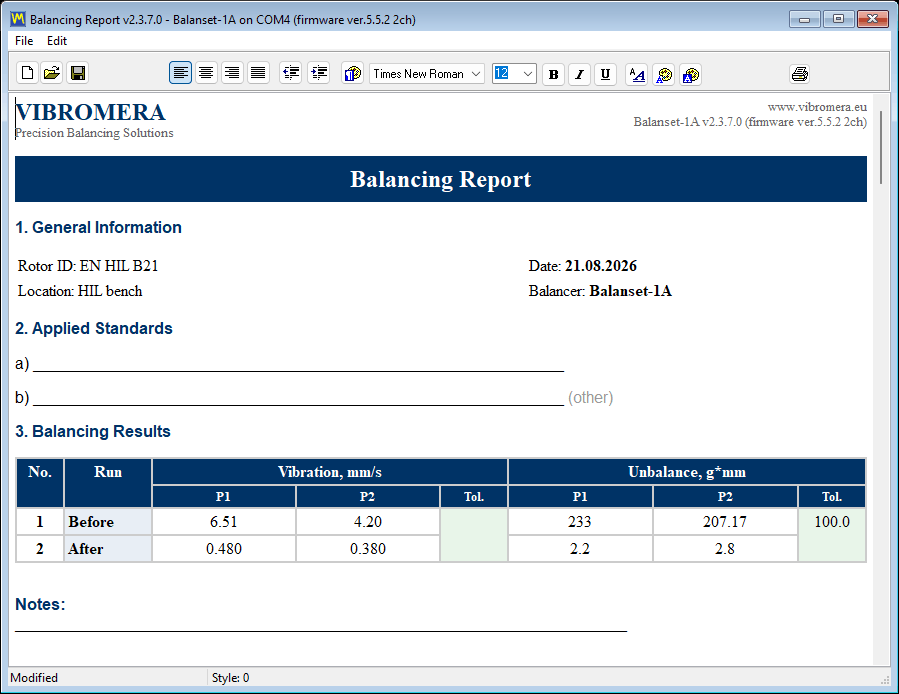Align text to the left
Viewport: 899px width, 694px height.
click(180, 73)
